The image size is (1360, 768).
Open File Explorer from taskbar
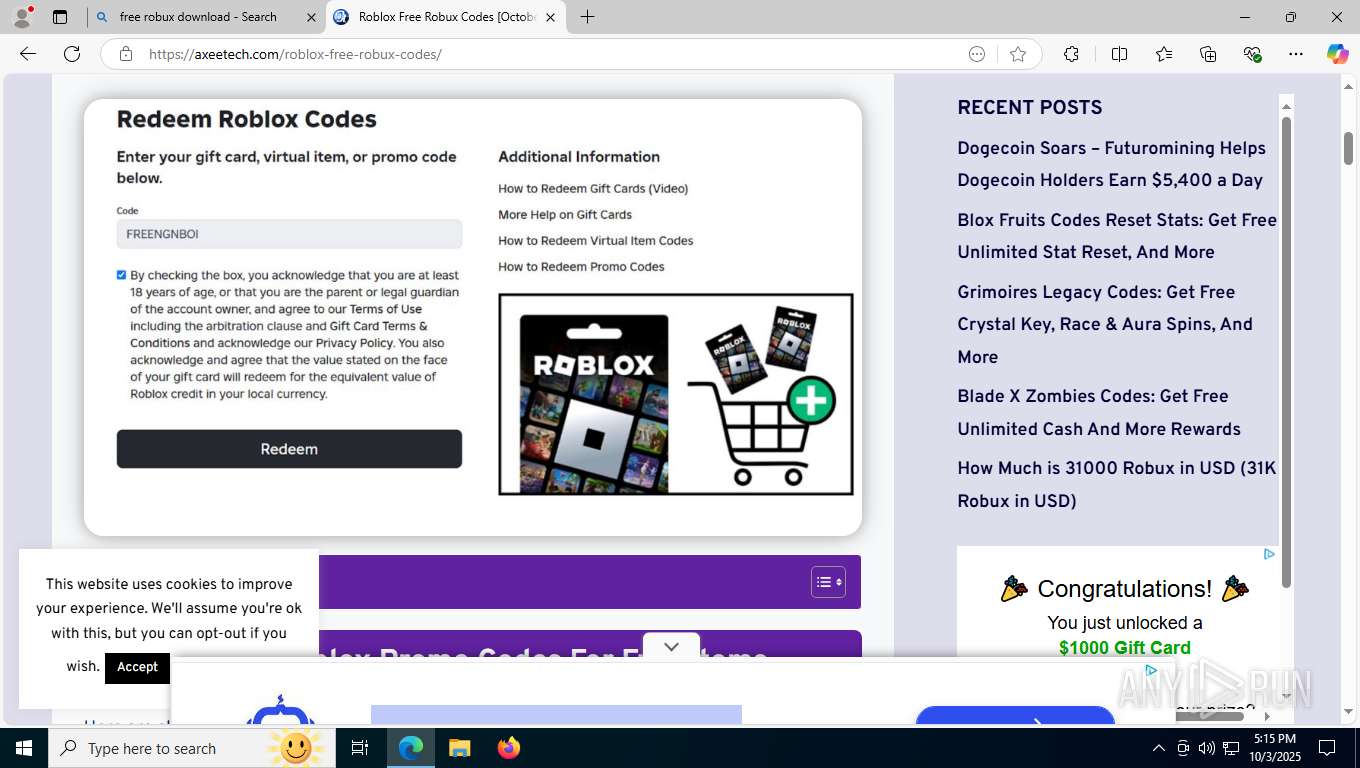[459, 748]
